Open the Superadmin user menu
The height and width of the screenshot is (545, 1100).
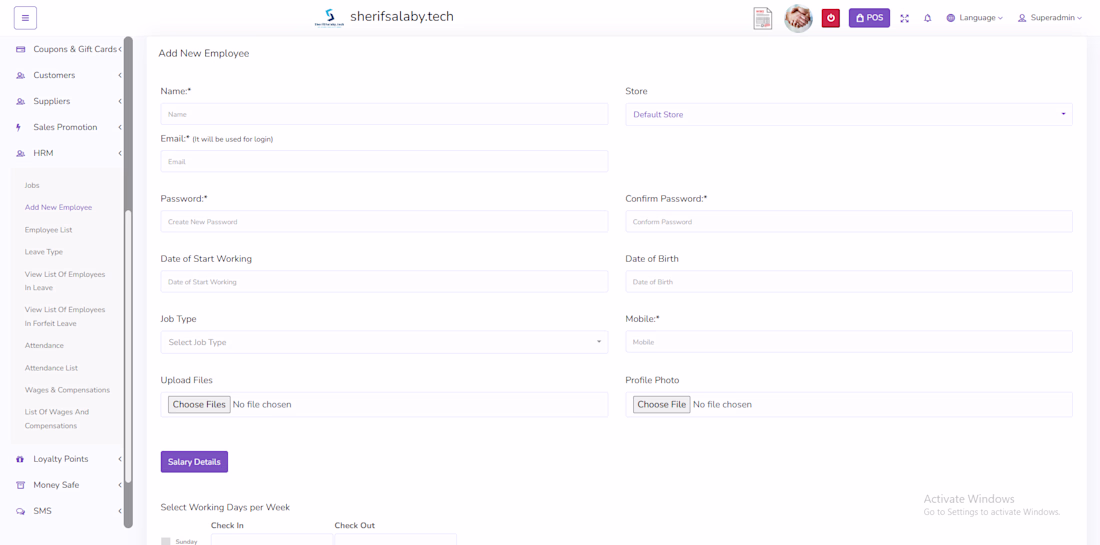1049,18
